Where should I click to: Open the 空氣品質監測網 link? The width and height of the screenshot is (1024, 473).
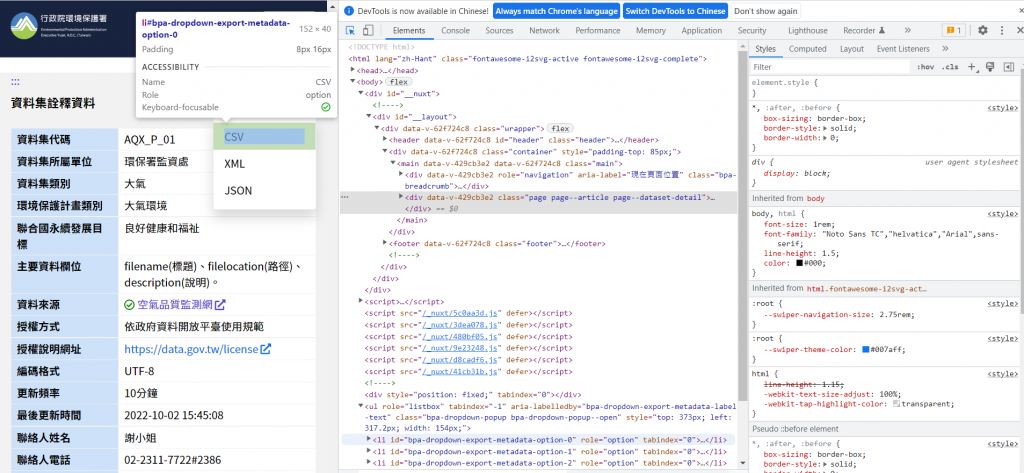point(175,304)
